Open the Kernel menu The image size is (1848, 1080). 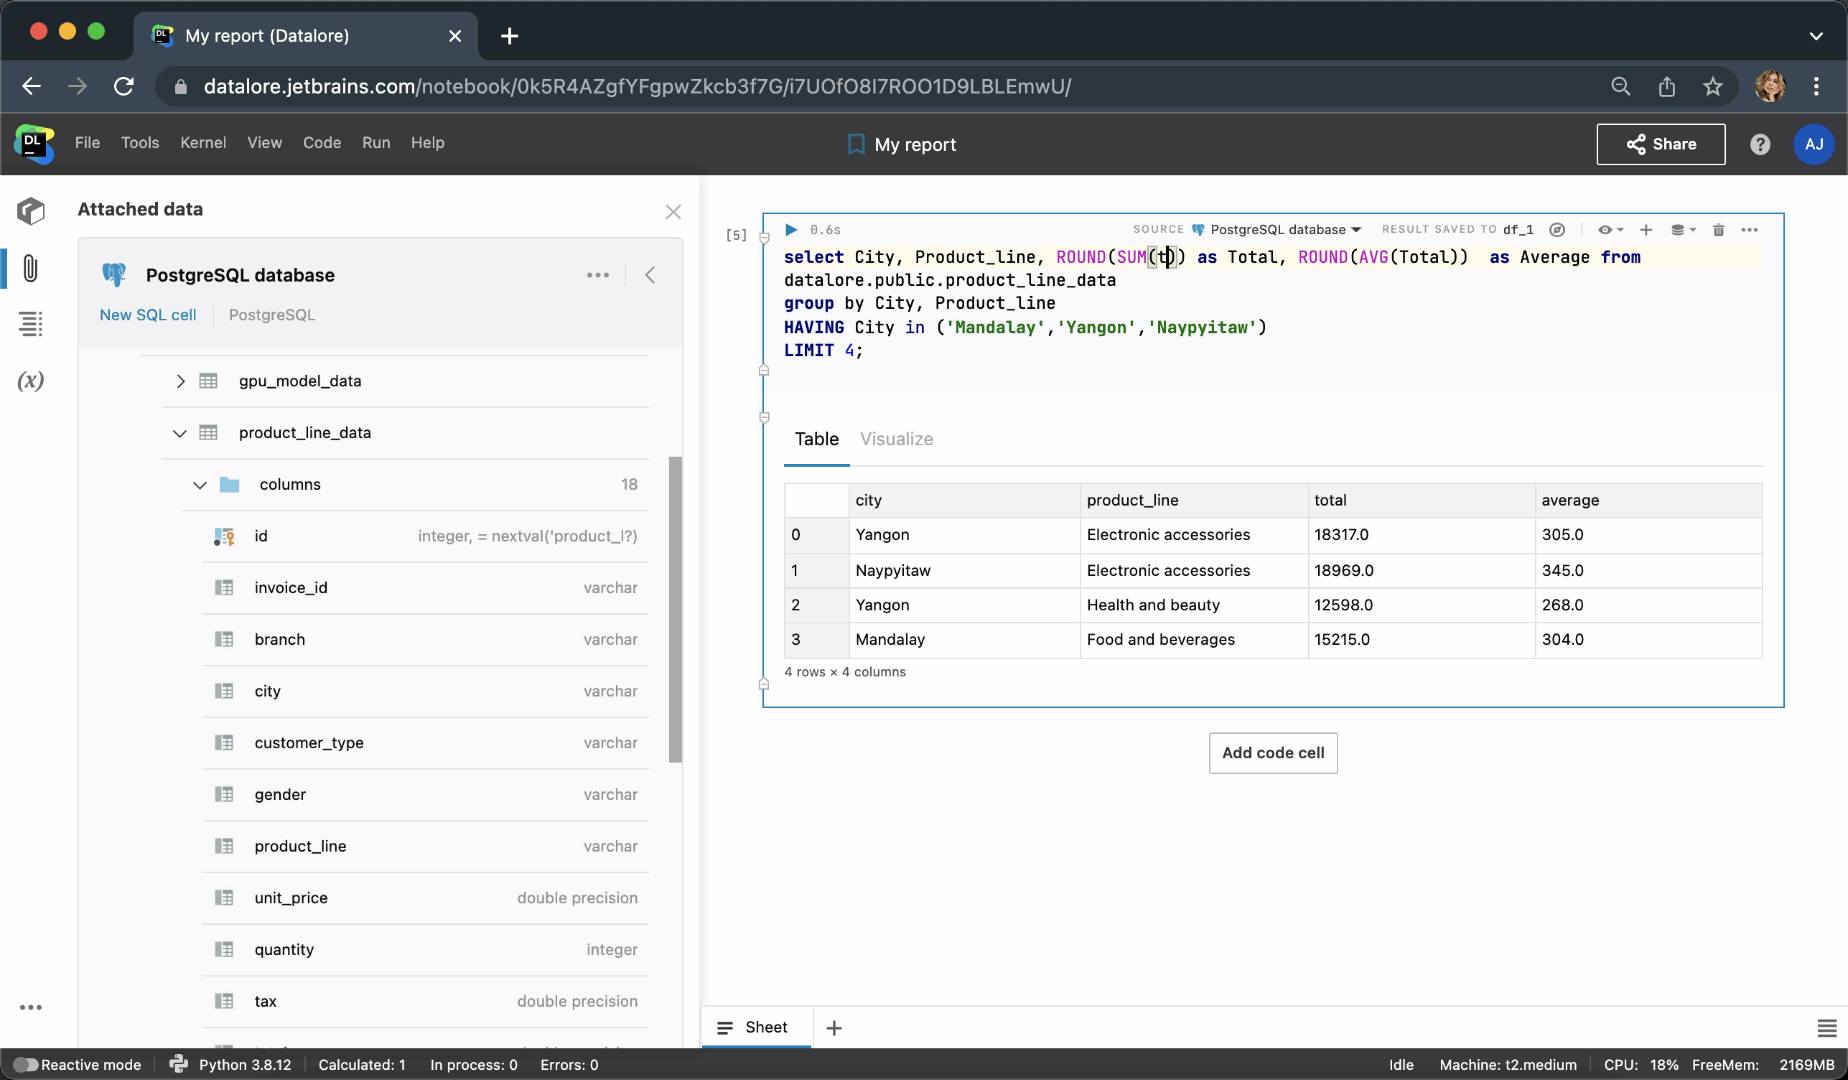click(203, 143)
